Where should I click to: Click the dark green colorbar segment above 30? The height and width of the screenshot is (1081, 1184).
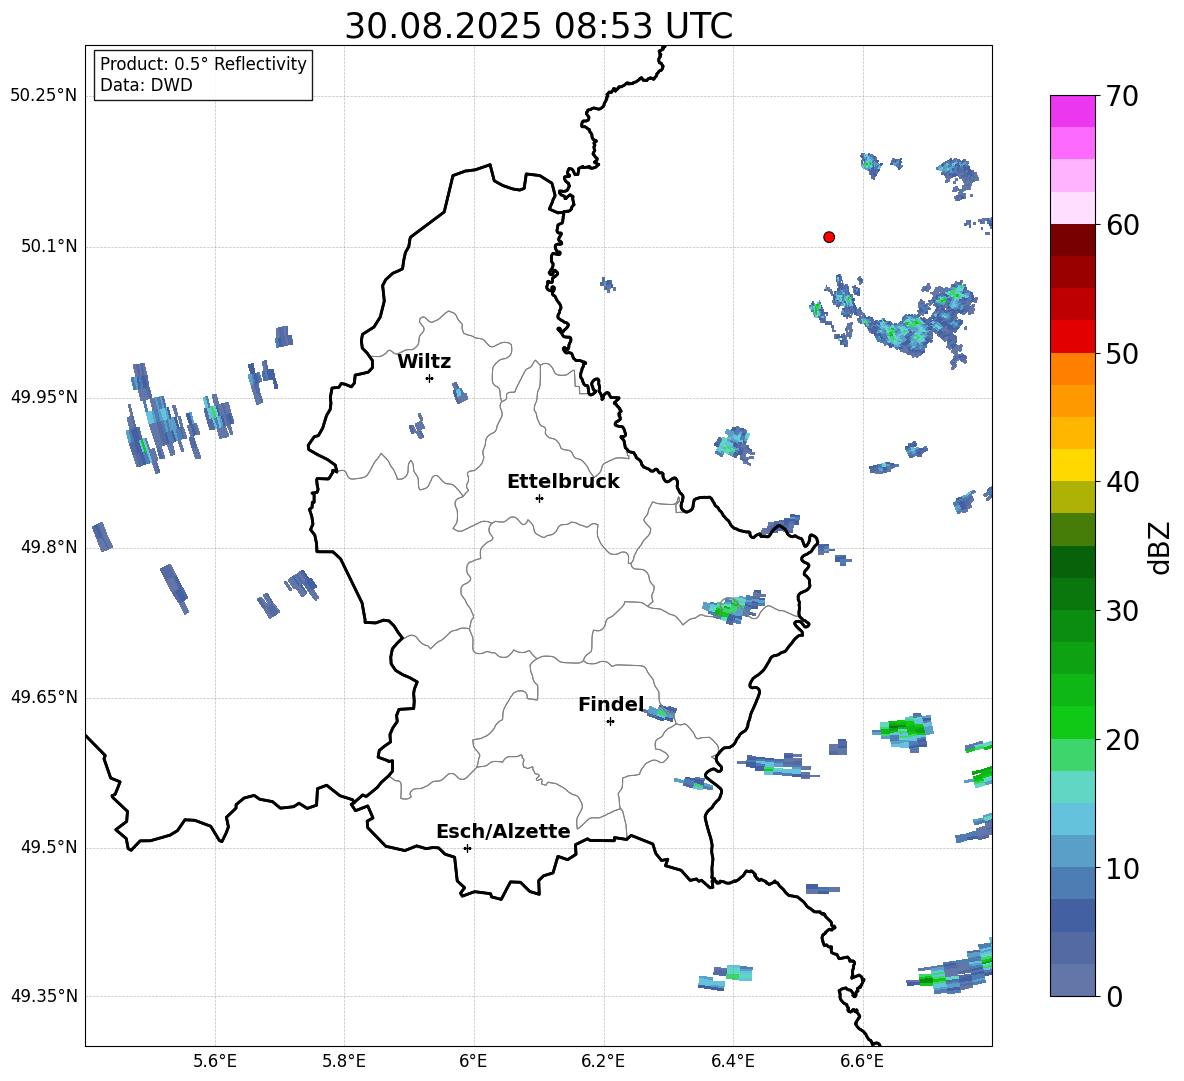[x=1072, y=562]
